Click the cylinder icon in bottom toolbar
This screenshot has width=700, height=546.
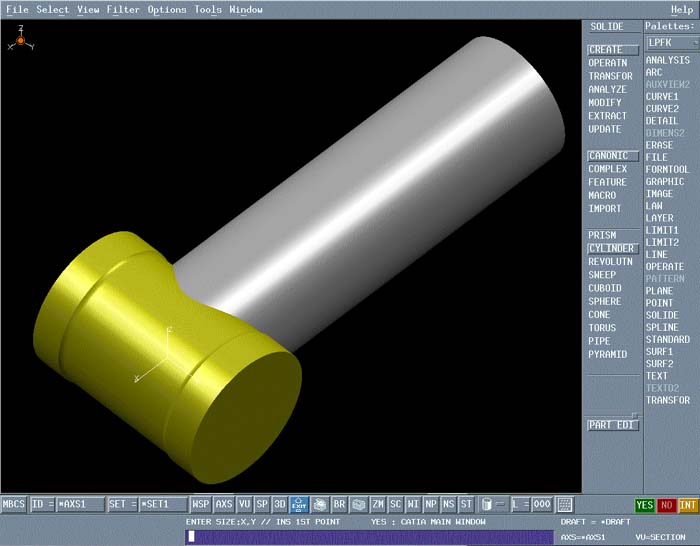tap(487, 505)
